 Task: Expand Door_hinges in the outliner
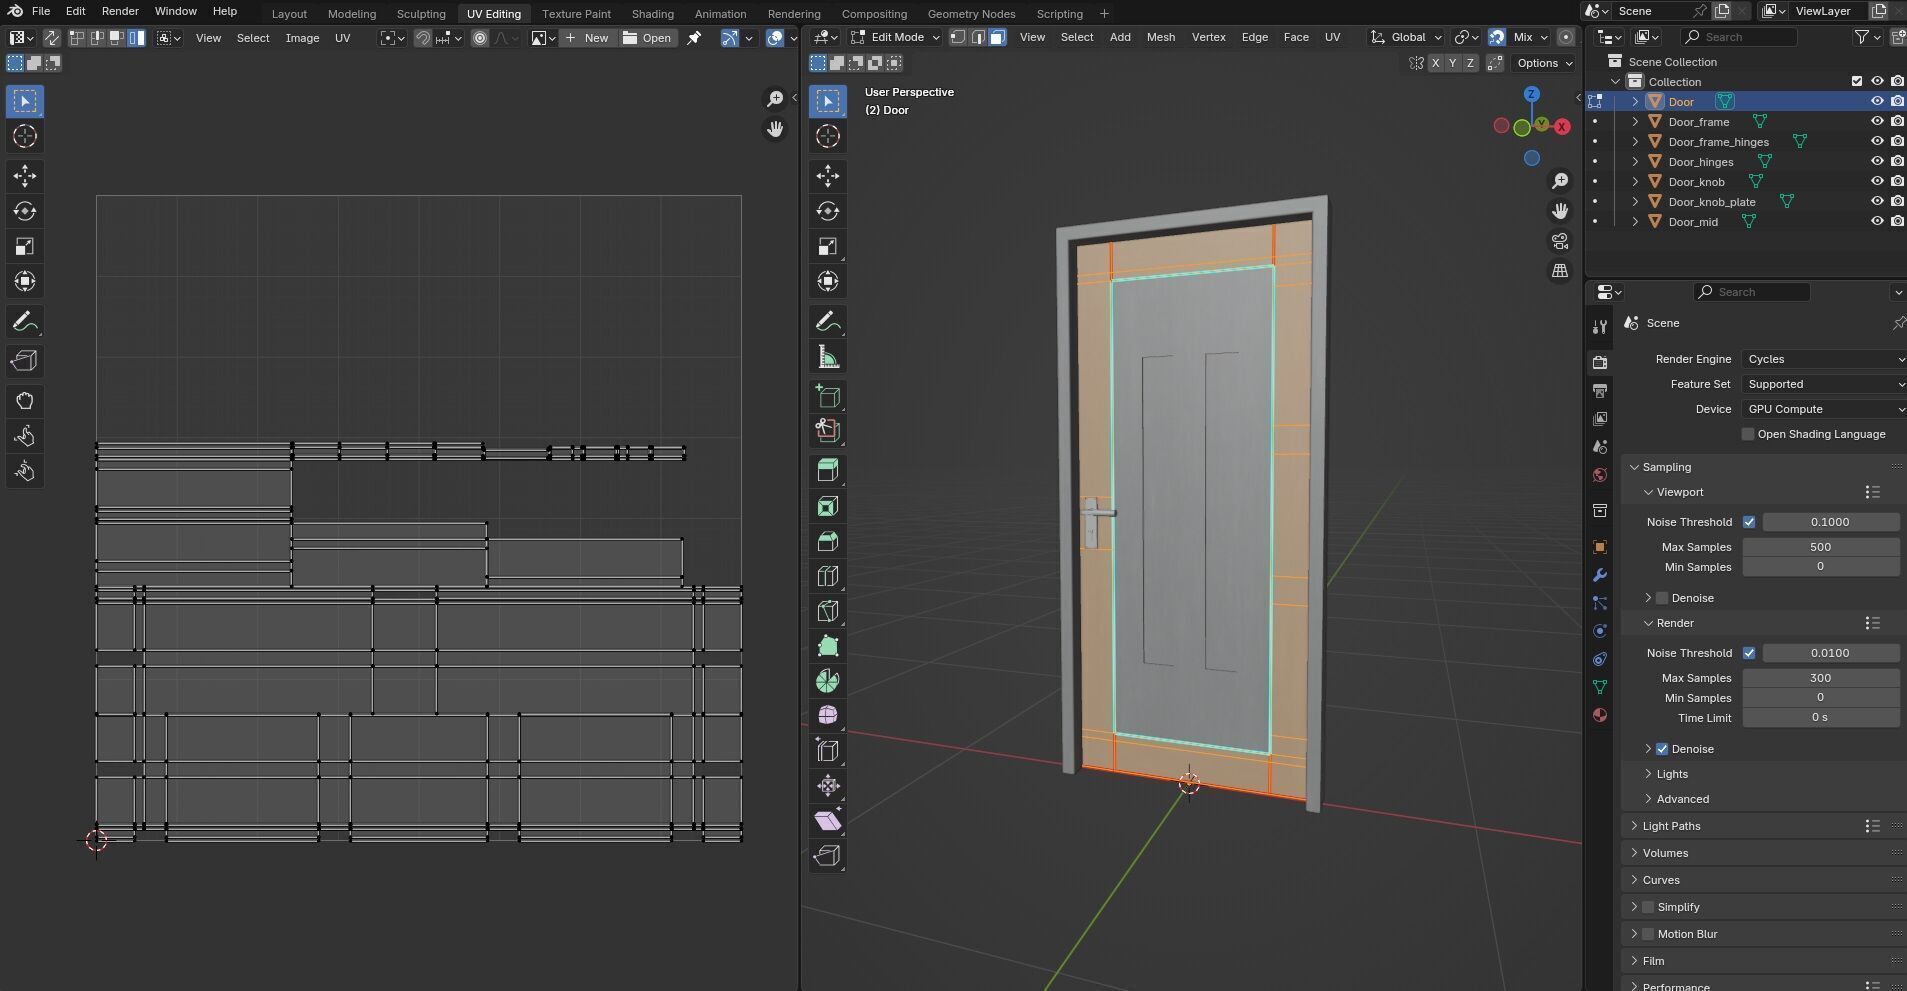point(1636,161)
